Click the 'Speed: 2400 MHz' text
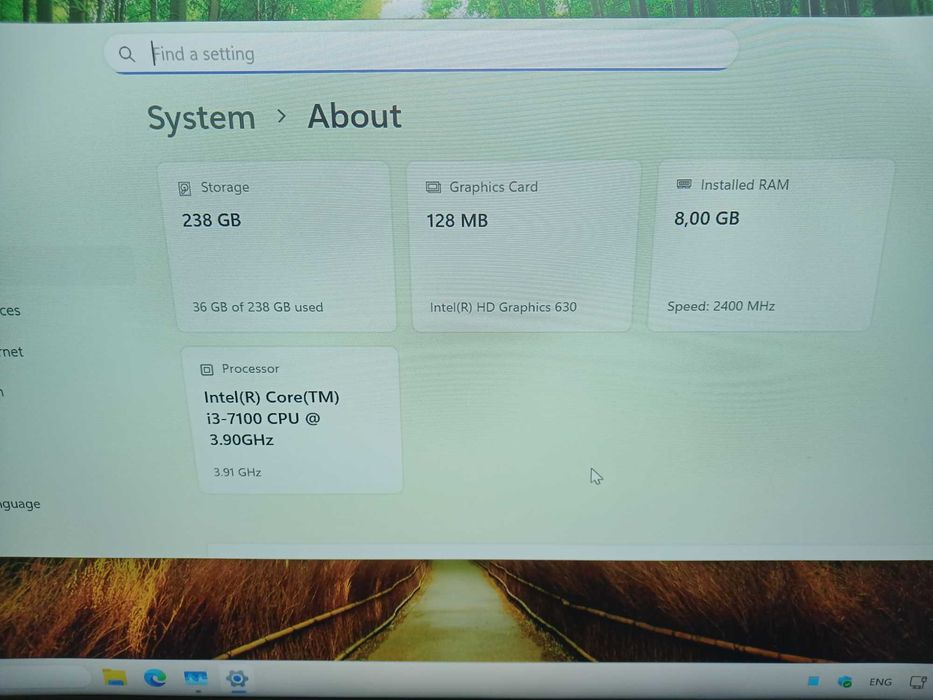 pos(721,306)
